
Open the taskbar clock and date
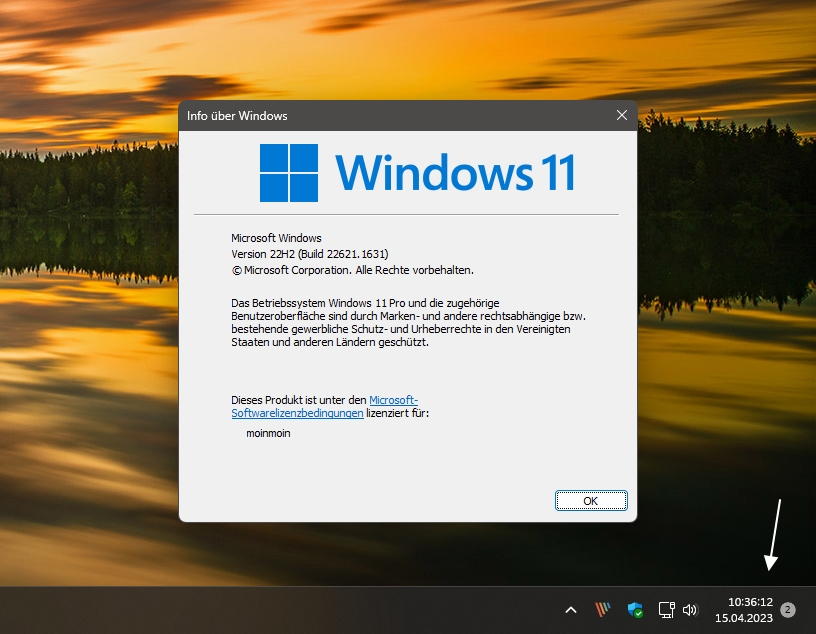pyautogui.click(x=744, y=610)
